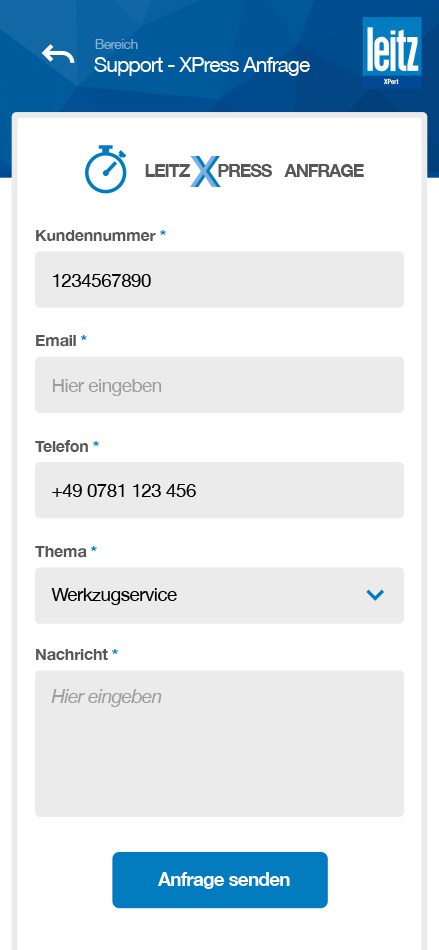Expand the Thema dropdown chevron
Viewport: 439px width, 950px height.
375,596
